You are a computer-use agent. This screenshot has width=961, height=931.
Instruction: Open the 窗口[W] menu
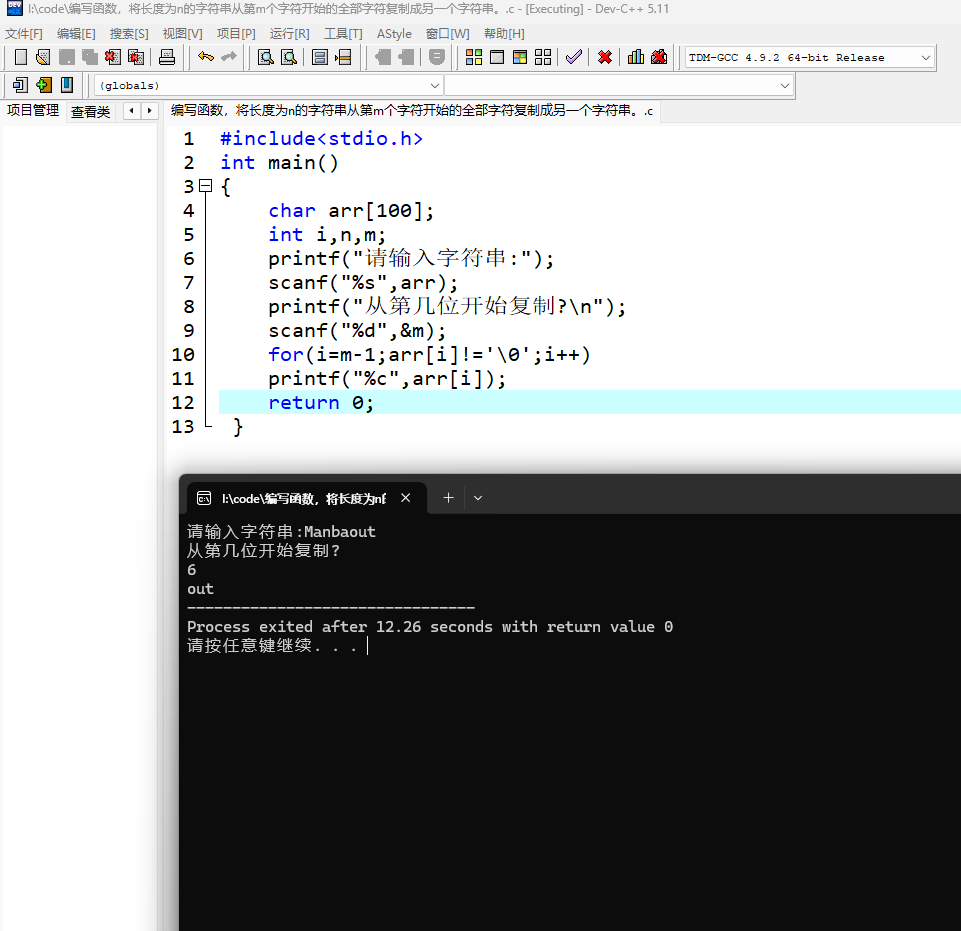coord(447,34)
